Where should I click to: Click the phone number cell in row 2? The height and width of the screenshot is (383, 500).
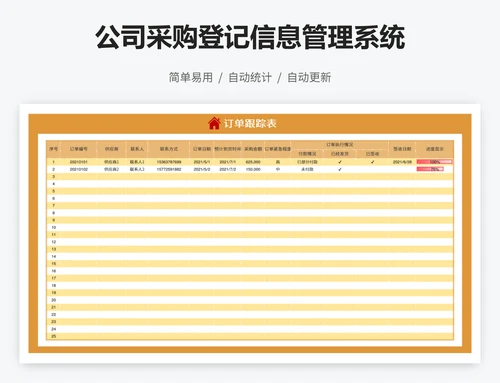click(169, 169)
